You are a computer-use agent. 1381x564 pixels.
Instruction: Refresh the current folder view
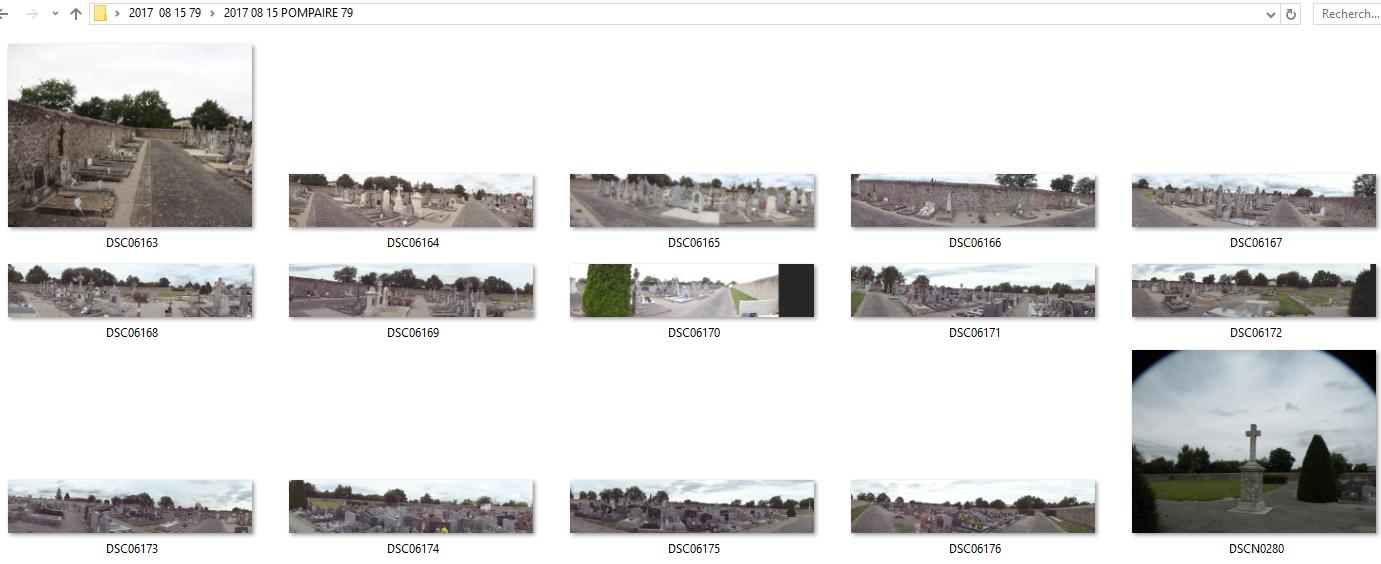tap(1291, 14)
